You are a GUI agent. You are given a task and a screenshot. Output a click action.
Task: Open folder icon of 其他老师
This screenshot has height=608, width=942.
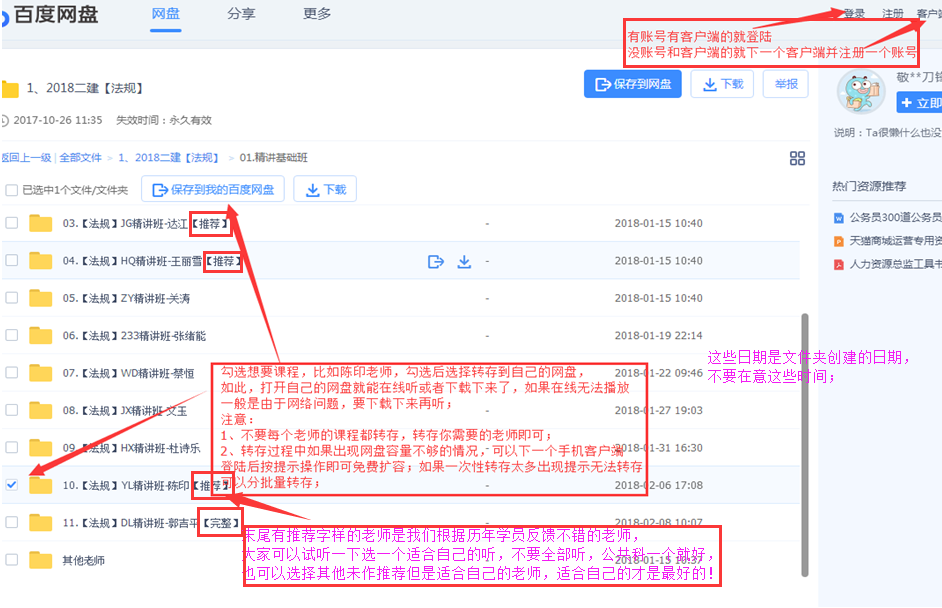point(40,559)
